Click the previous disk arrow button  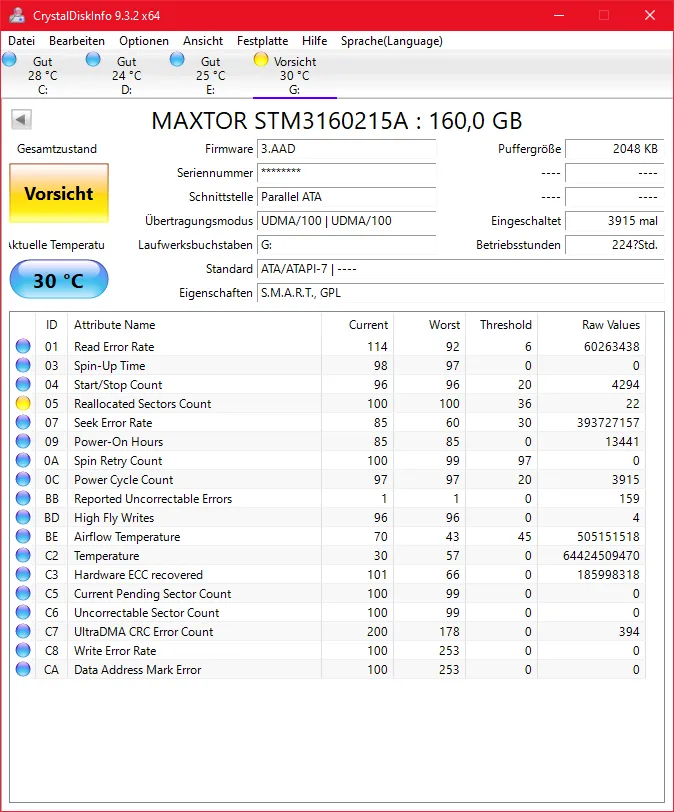point(21,120)
